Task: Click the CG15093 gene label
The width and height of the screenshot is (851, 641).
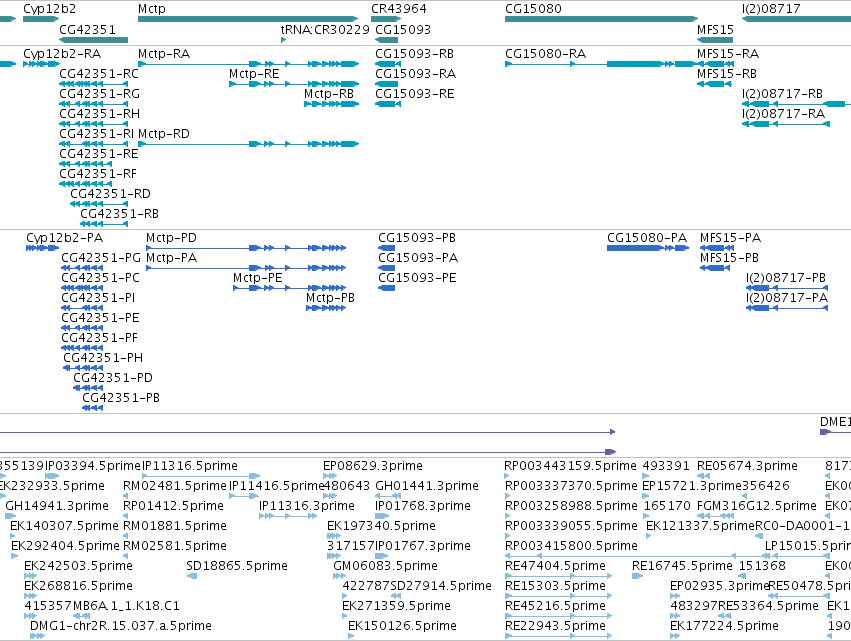Action: click(403, 29)
